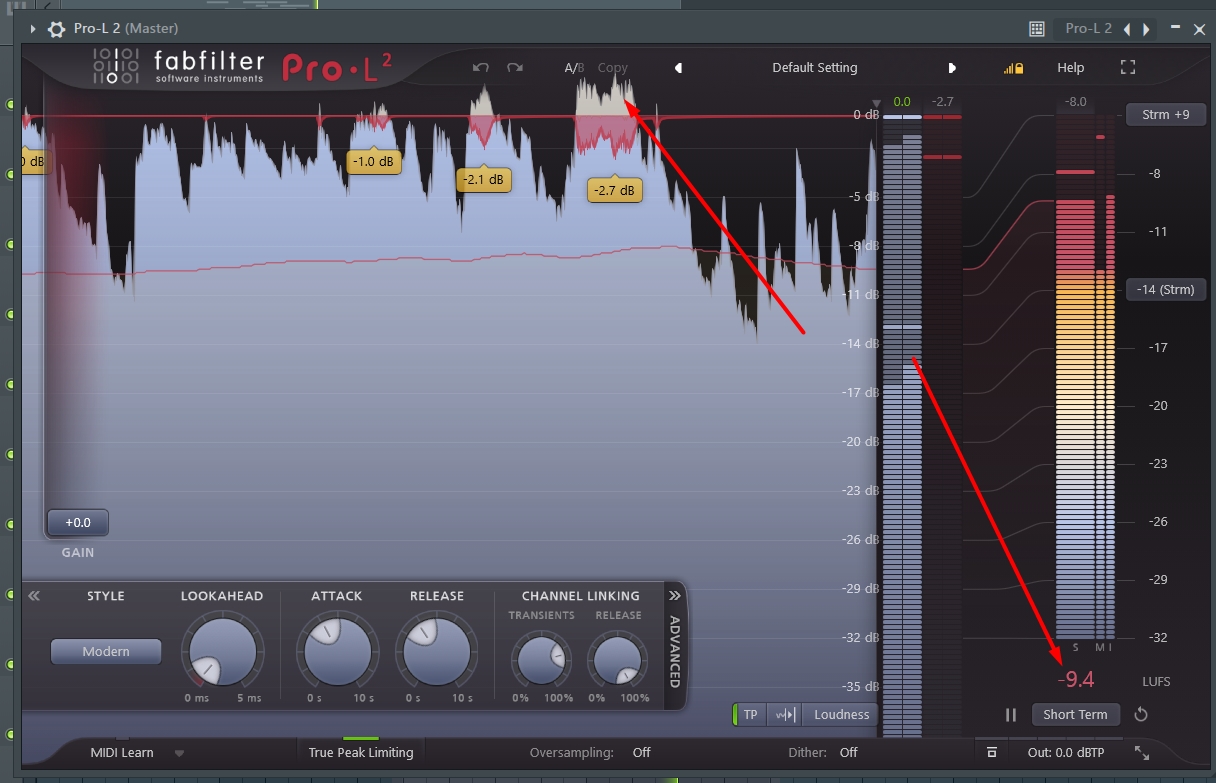Click the resize interface arrows icon
Image resolution: width=1216 pixels, height=783 pixels.
point(1142,752)
